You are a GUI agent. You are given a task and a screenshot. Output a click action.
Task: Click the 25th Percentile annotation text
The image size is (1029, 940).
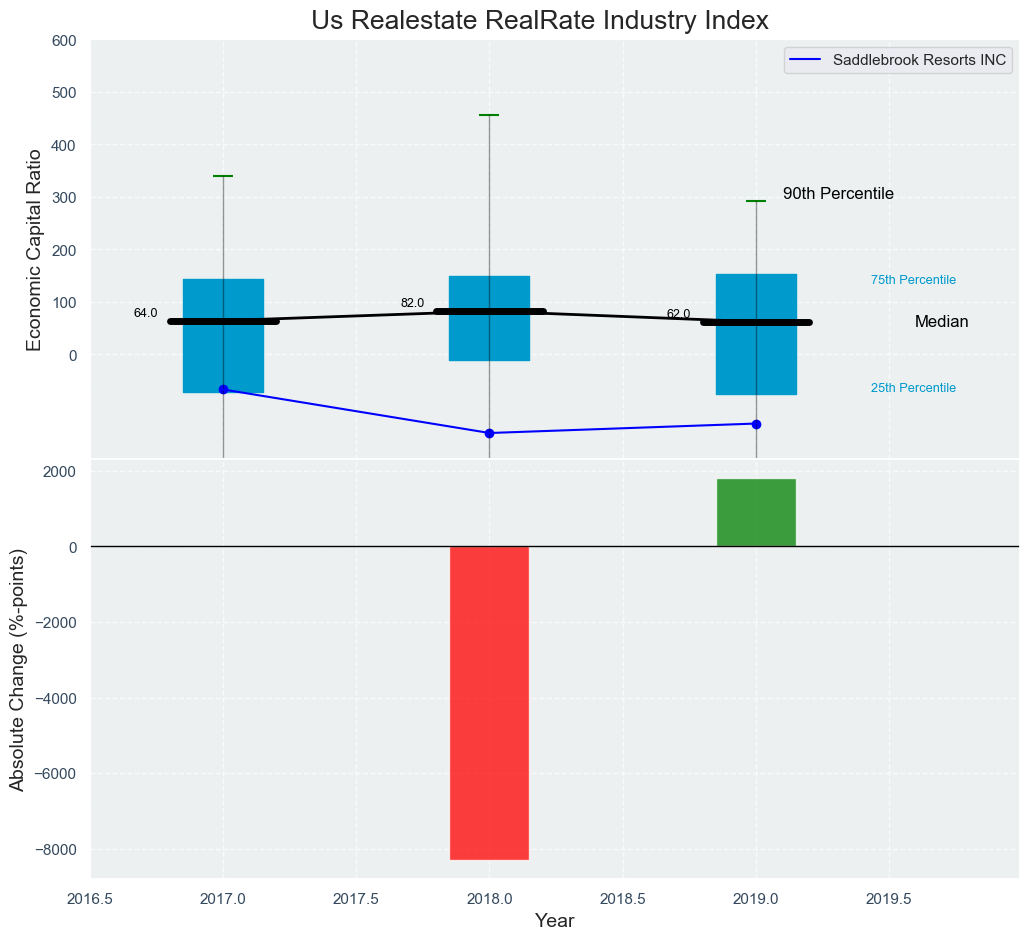point(913,388)
